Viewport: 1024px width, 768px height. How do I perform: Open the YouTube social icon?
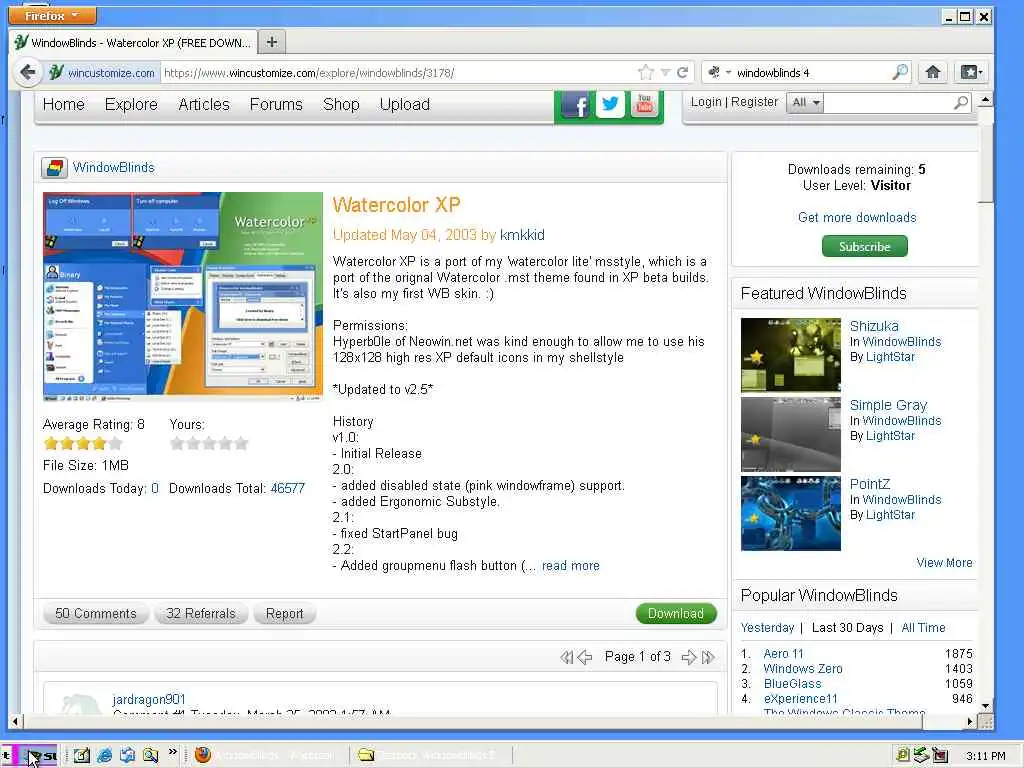(x=644, y=104)
